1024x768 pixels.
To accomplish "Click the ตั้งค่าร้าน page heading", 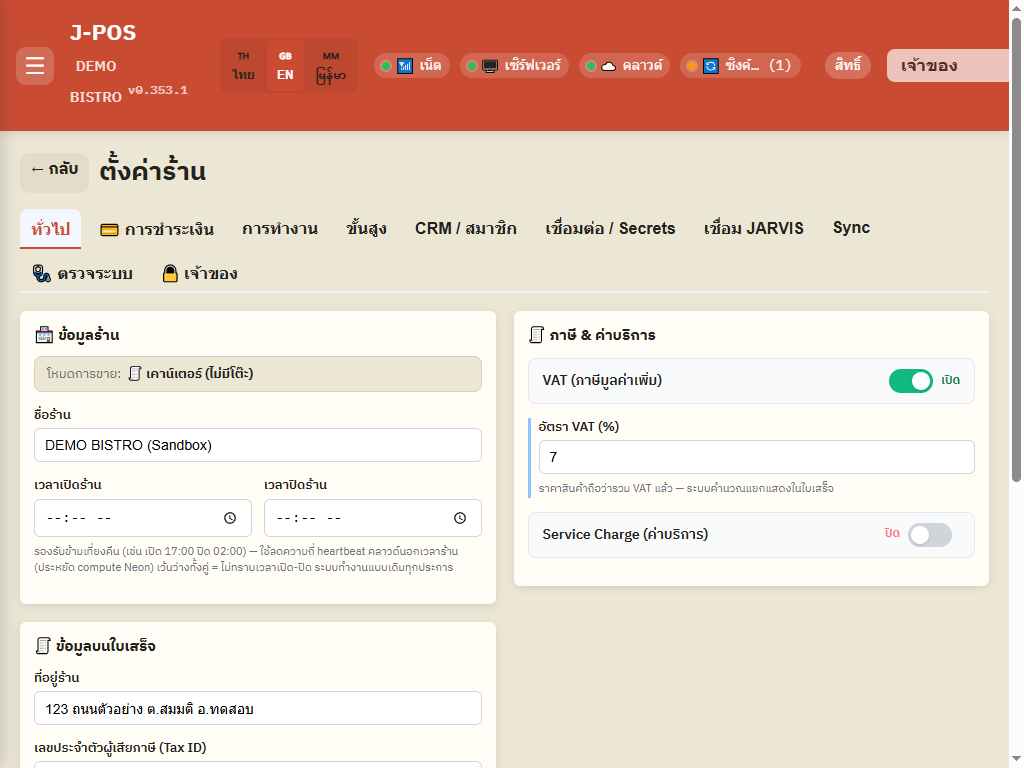I will tap(152, 171).
